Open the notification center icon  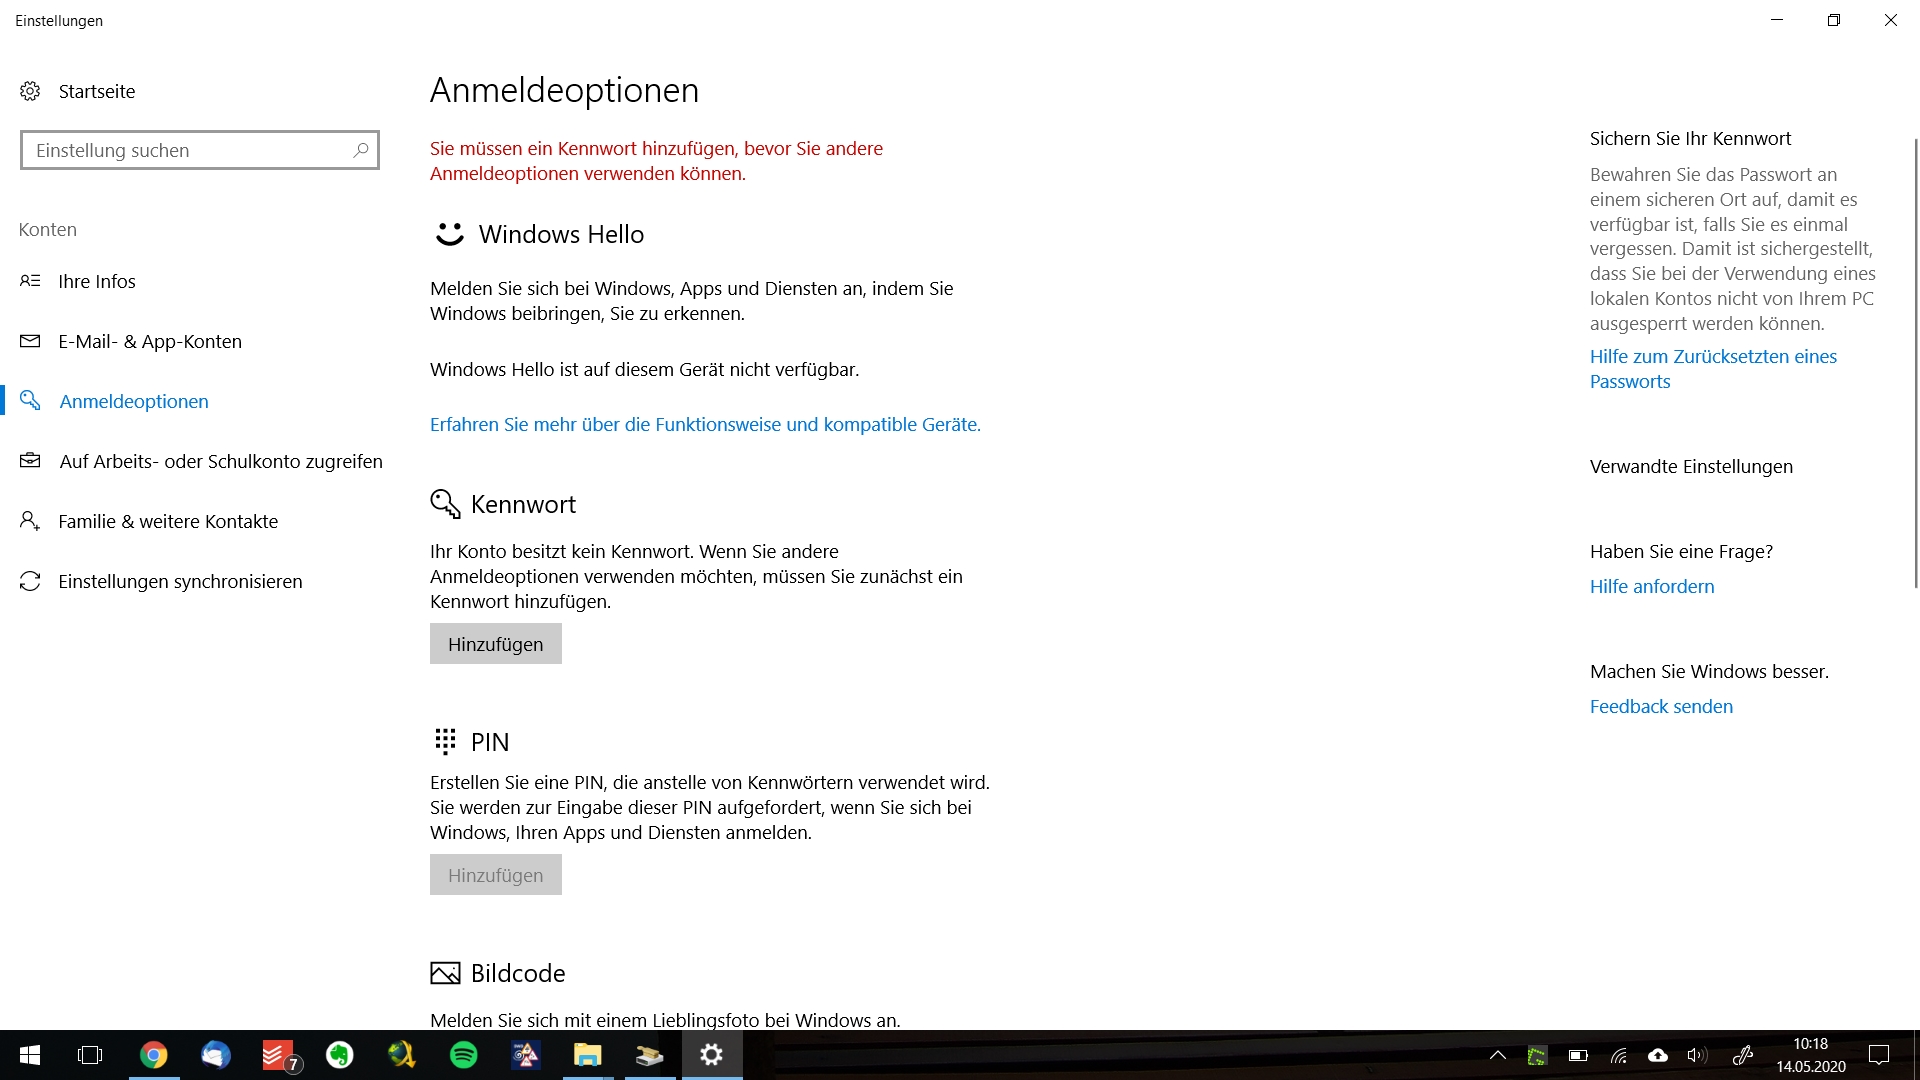pyautogui.click(x=1879, y=1055)
